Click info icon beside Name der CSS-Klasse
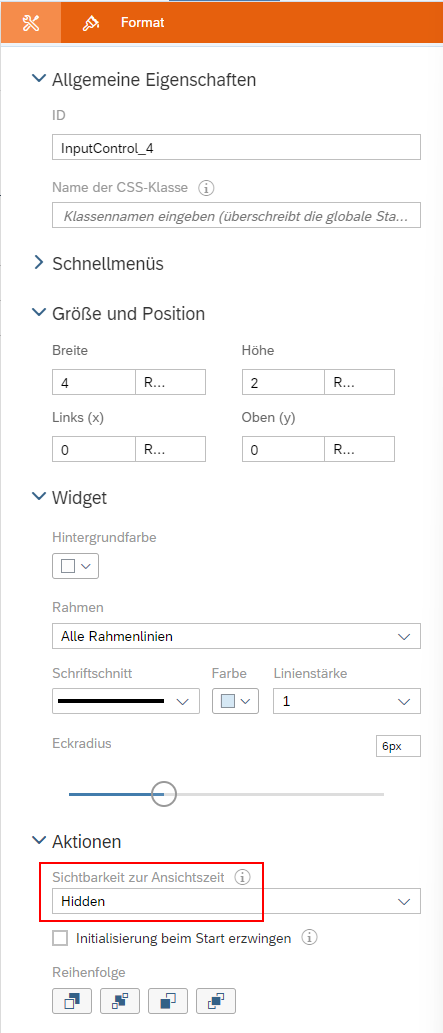Viewport: 443px width, 1033px height. pos(206,188)
